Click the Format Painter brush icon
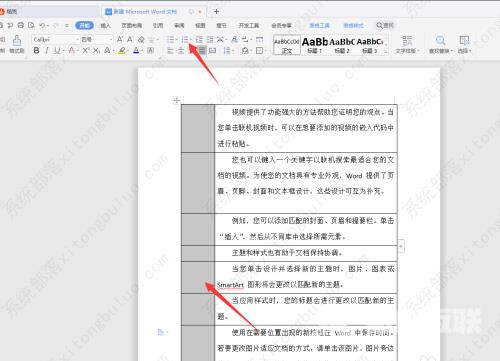Viewport: 500px width, 361px height. 17,40
